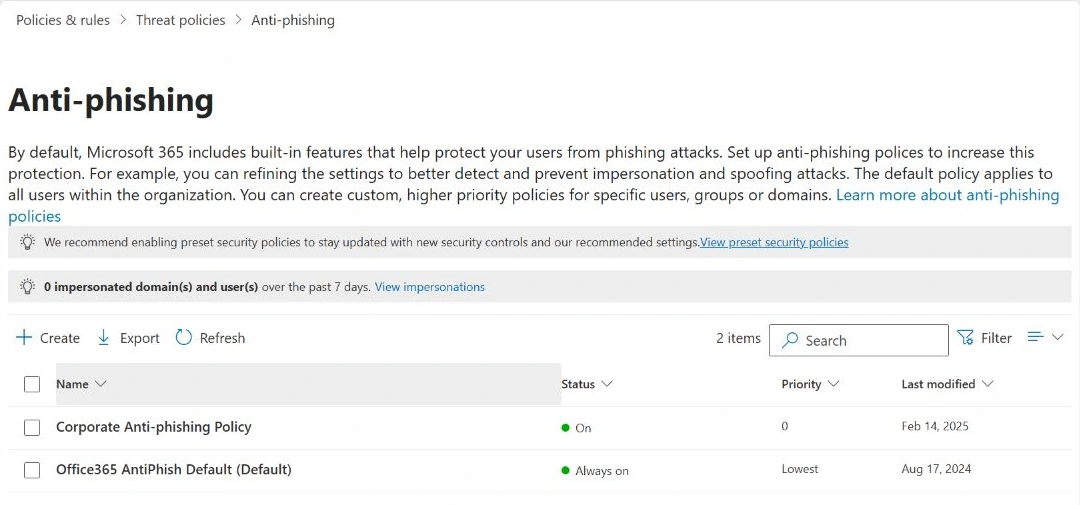Click the Status column header label
This screenshot has height=505, width=1080.
coord(578,384)
